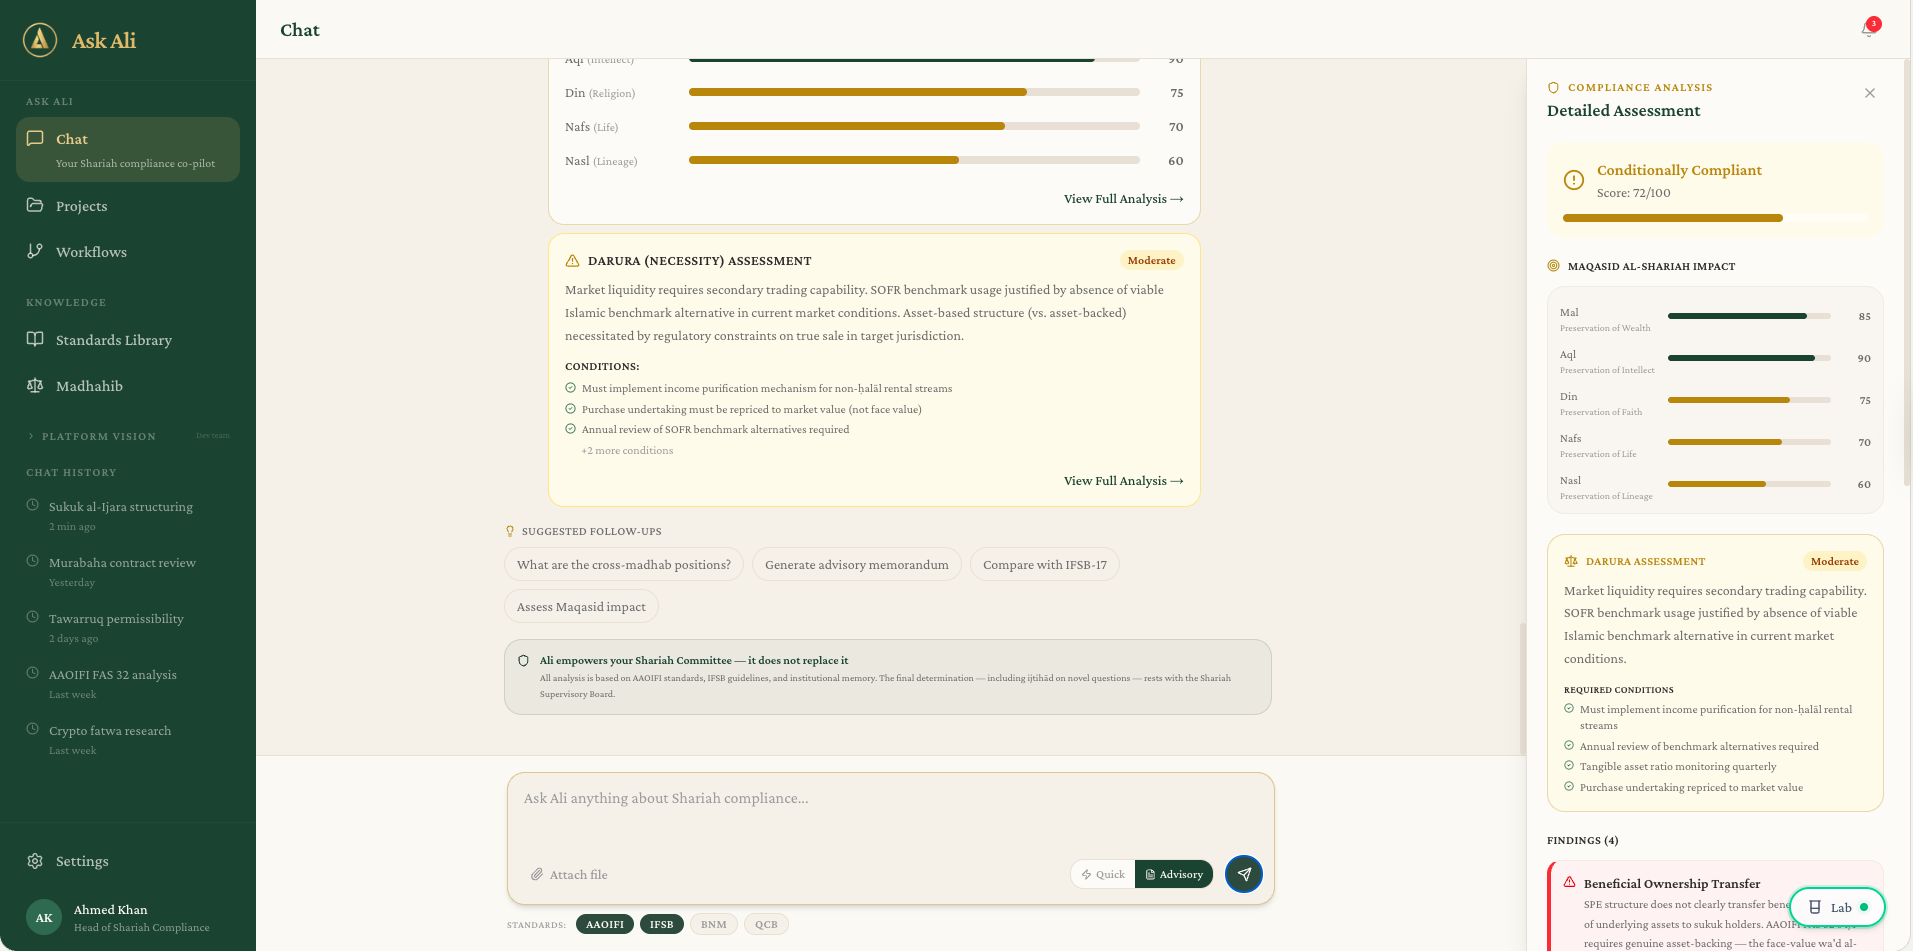Expand the +2 more conditions list
Image resolution: width=1913 pixels, height=951 pixels.
(x=627, y=450)
